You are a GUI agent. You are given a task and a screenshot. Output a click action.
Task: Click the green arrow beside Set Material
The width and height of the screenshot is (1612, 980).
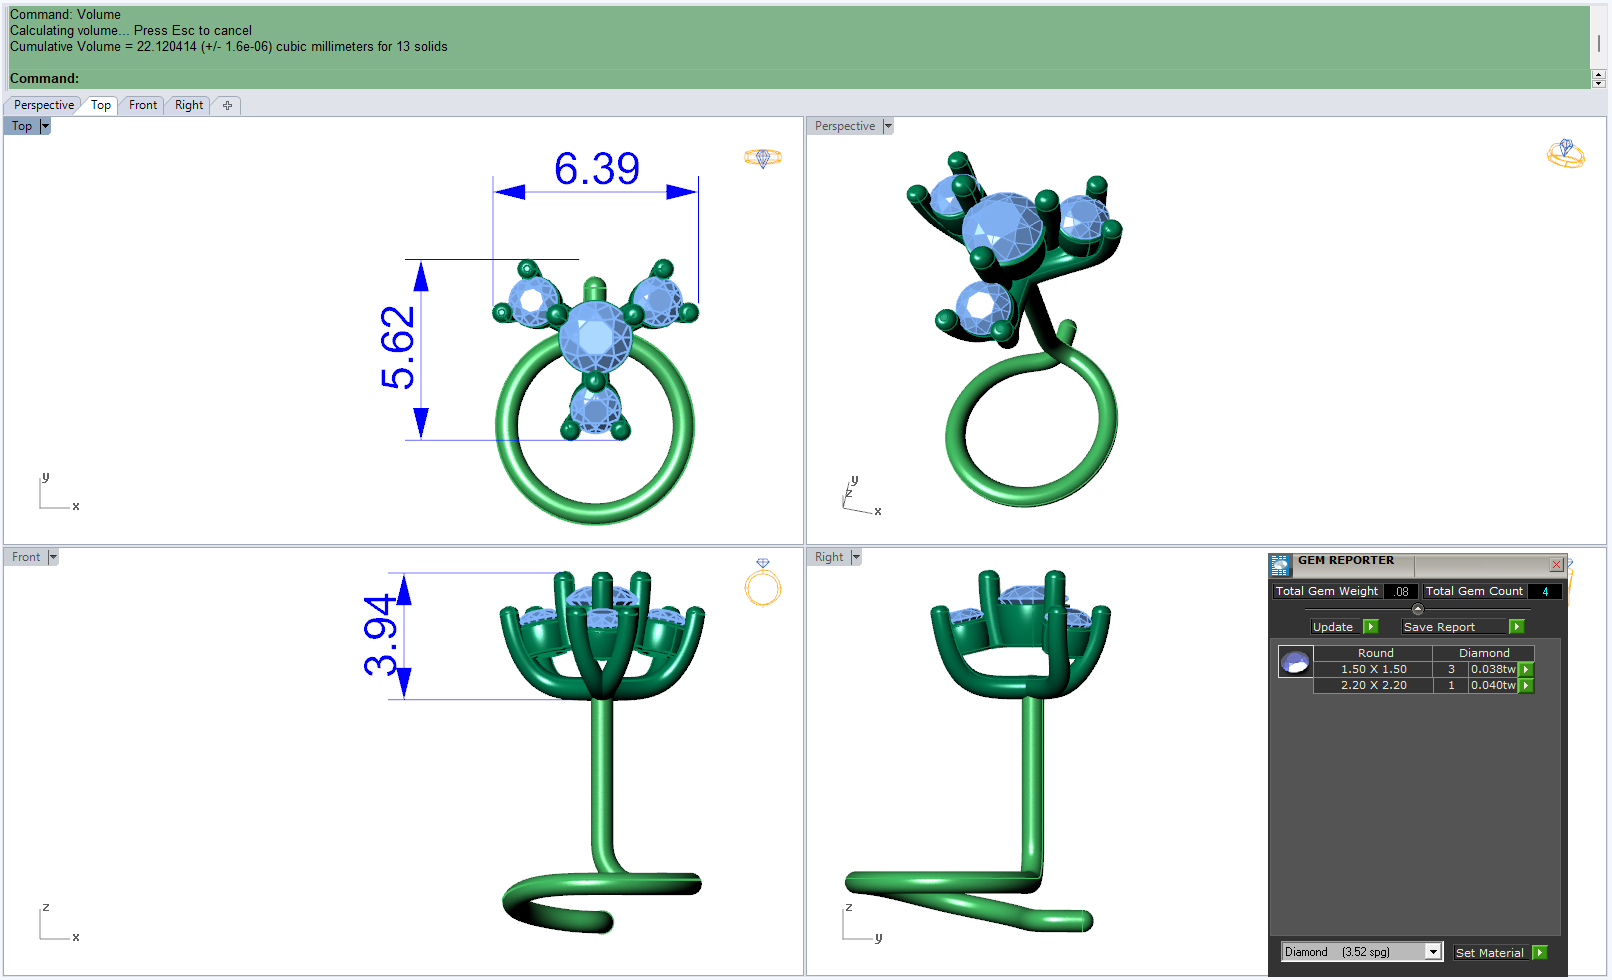coord(1540,953)
